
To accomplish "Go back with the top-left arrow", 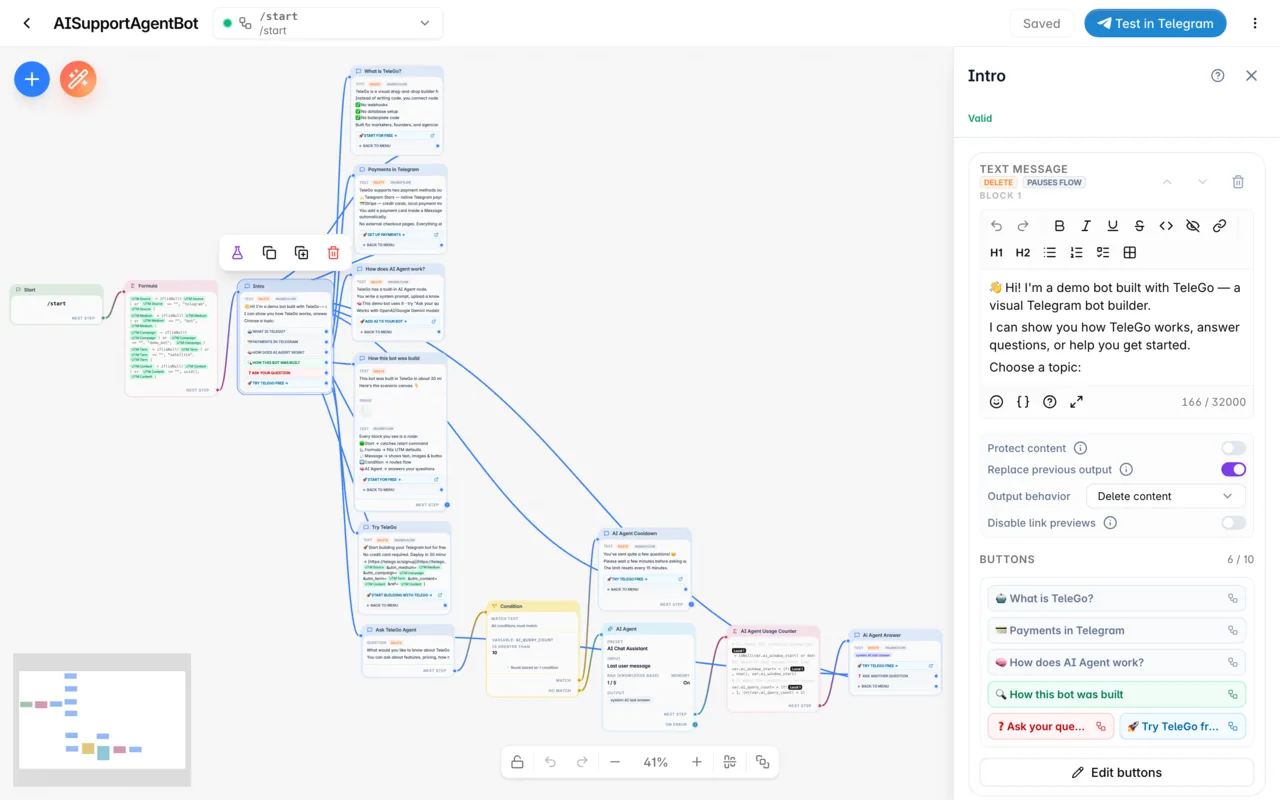I will (x=27, y=23).
